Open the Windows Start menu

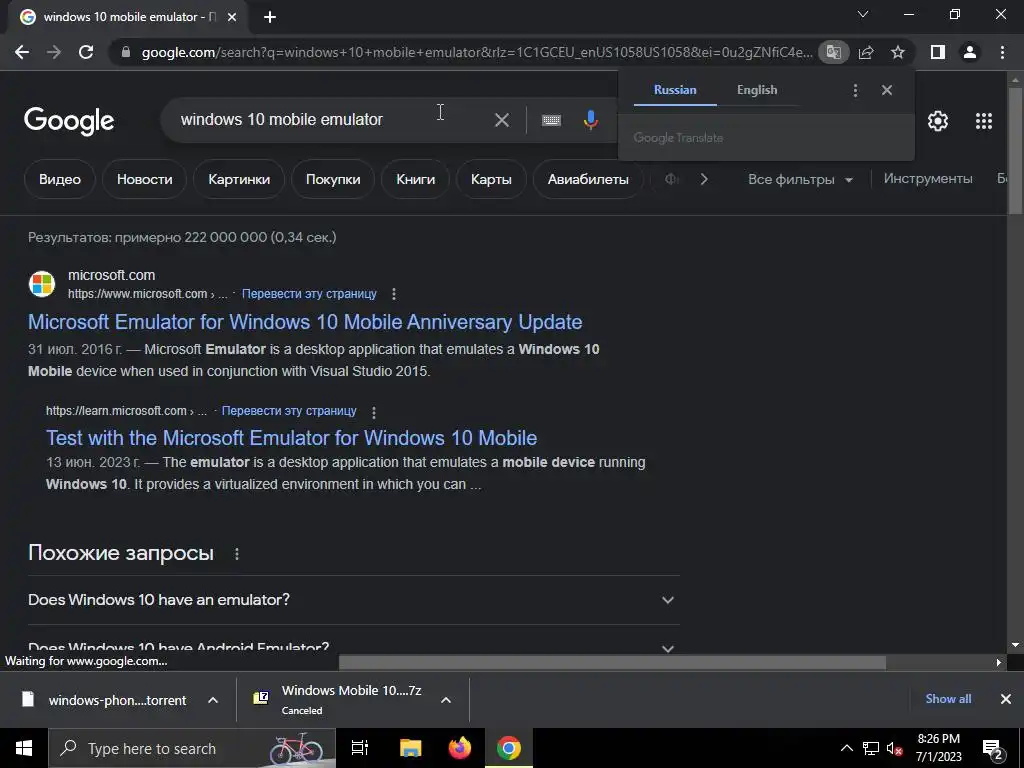point(24,748)
